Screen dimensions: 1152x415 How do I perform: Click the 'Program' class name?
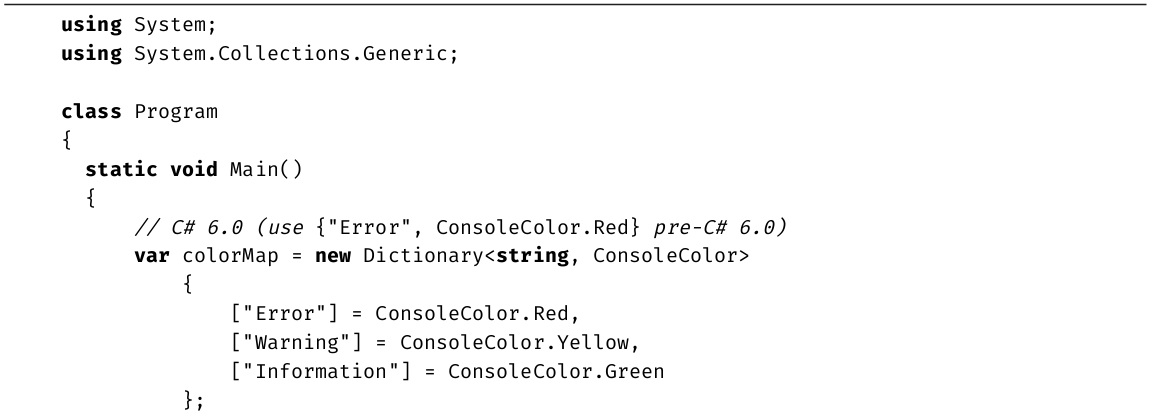tap(175, 111)
